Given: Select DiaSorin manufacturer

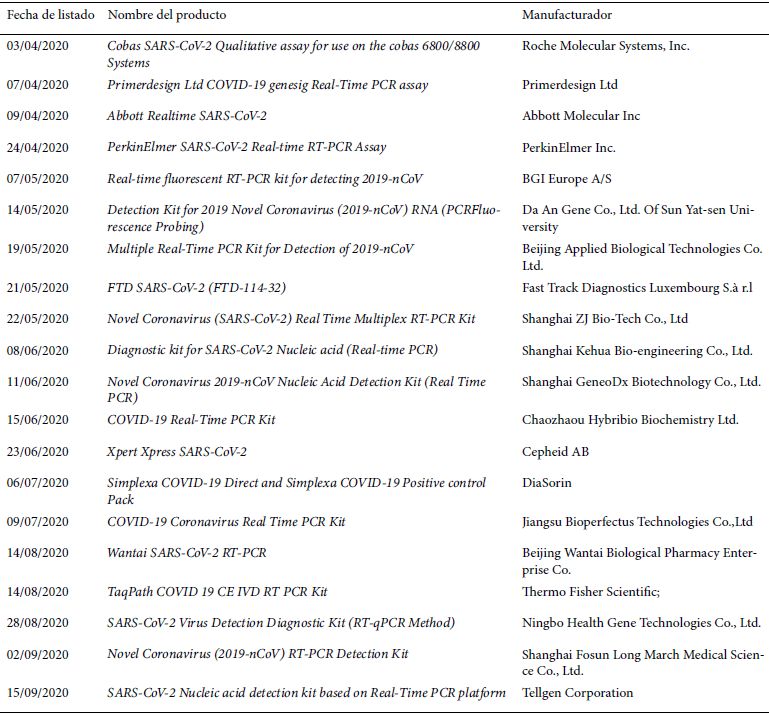Looking at the screenshot, I should click(x=547, y=483).
